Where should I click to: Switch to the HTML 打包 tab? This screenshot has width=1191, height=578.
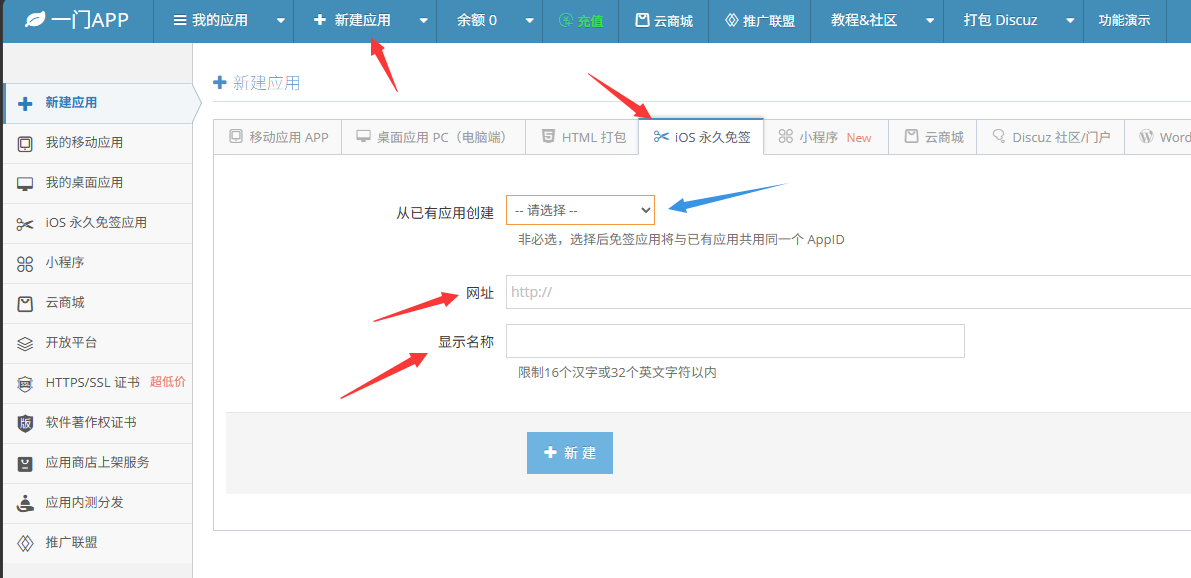tap(582, 137)
